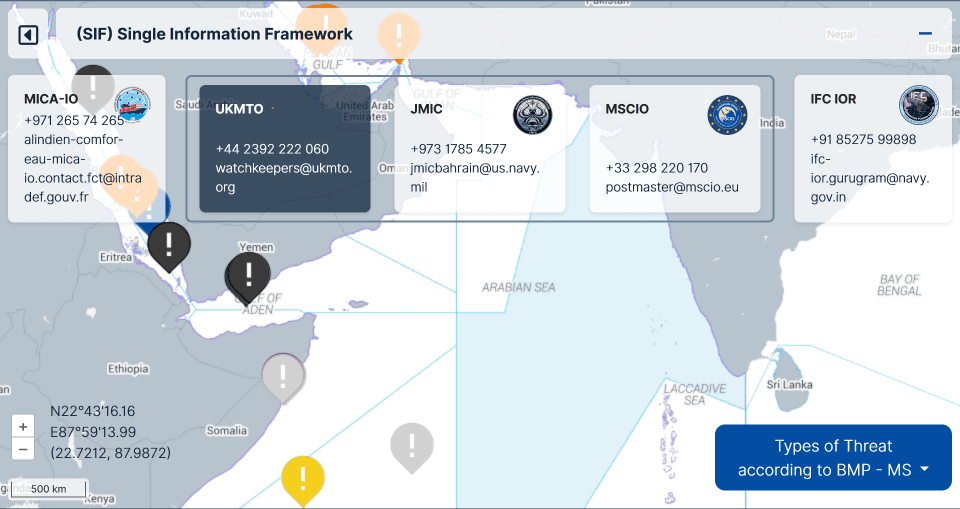Viewport: 960px width, 509px height.
Task: Open Types of Threat according to BMP dropdown
Action: pos(833,458)
